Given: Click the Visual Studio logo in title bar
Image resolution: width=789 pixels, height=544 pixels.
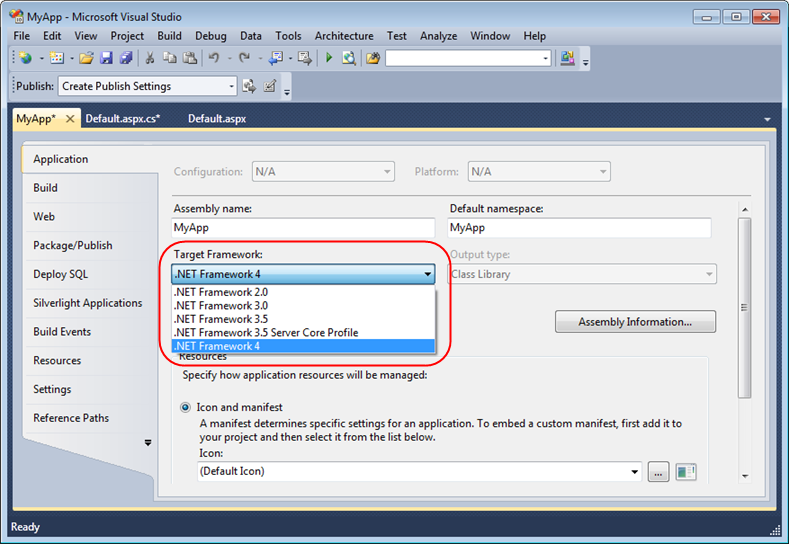Looking at the screenshot, I should click(x=16, y=16).
